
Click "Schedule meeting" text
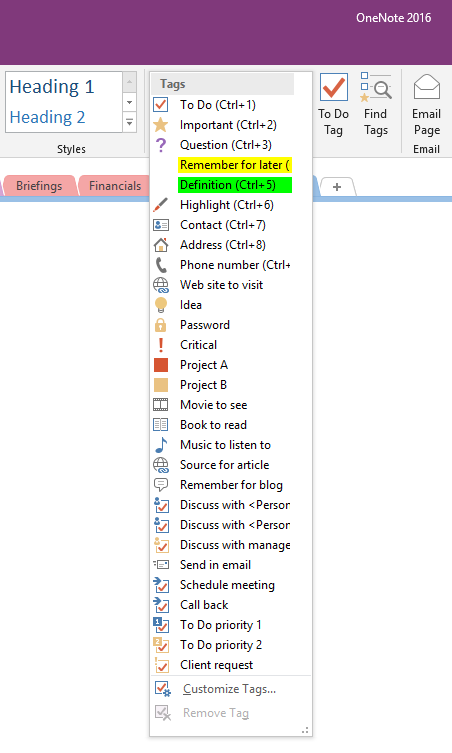click(227, 585)
